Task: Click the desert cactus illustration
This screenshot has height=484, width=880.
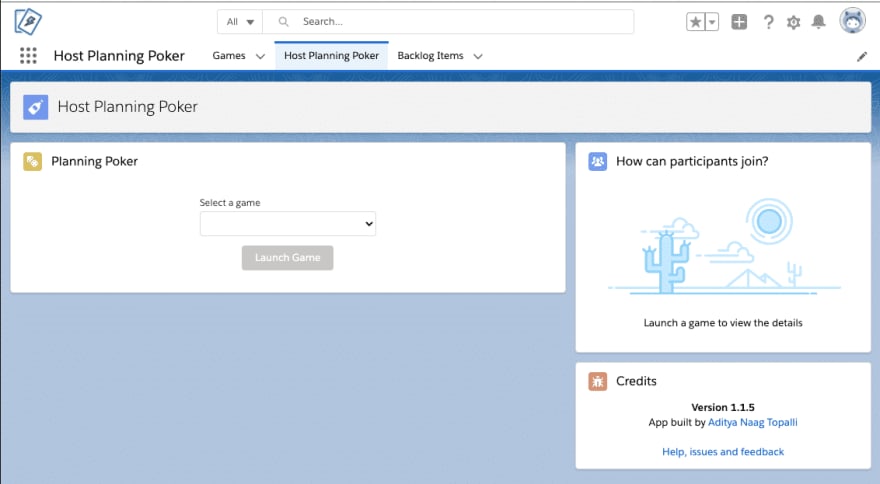Action: click(724, 246)
